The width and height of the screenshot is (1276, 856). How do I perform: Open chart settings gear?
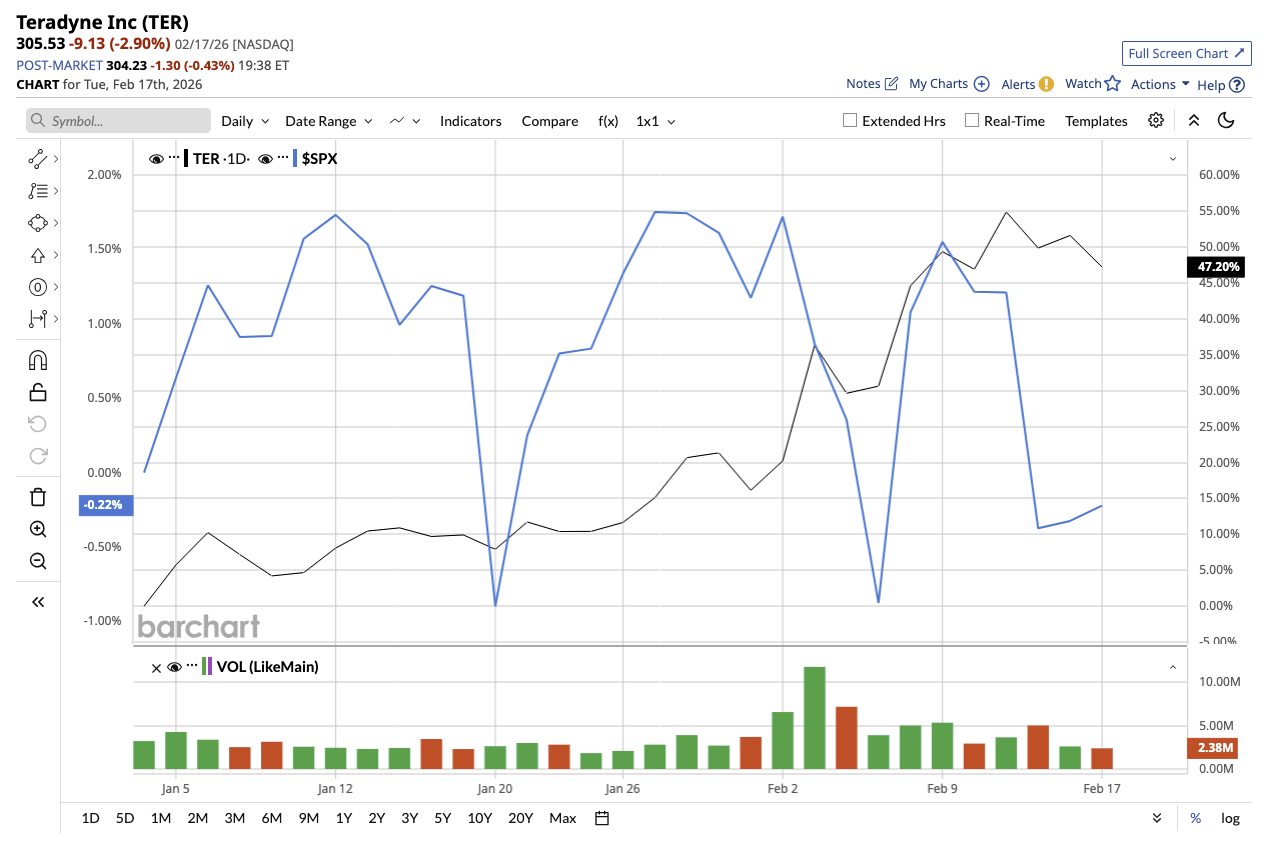(x=1156, y=120)
